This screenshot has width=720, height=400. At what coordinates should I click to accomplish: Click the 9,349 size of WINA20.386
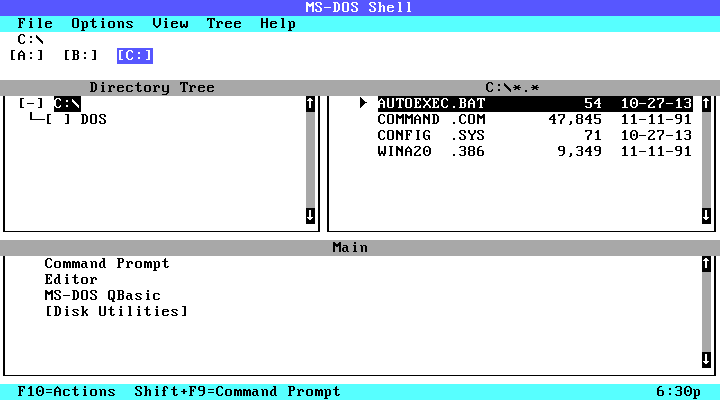[579, 152]
